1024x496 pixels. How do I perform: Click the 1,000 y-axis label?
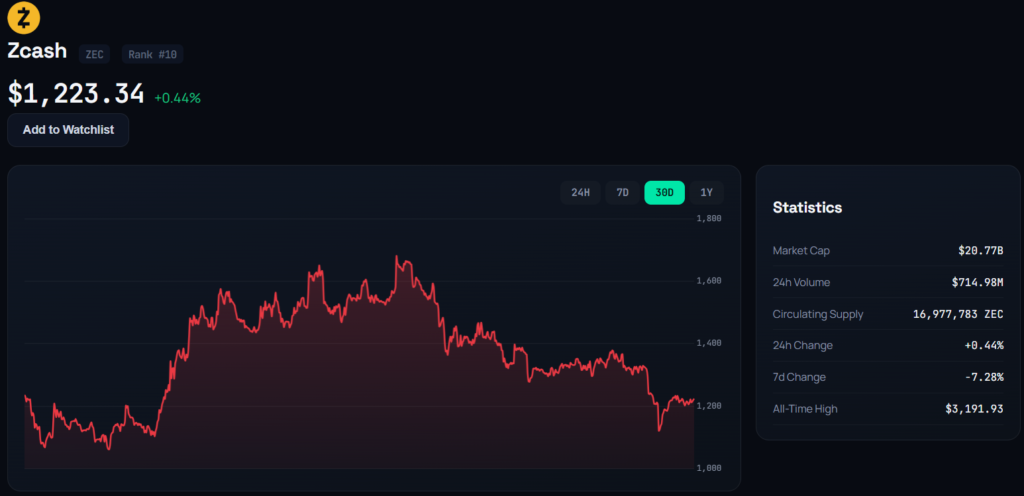pyautogui.click(x=709, y=468)
